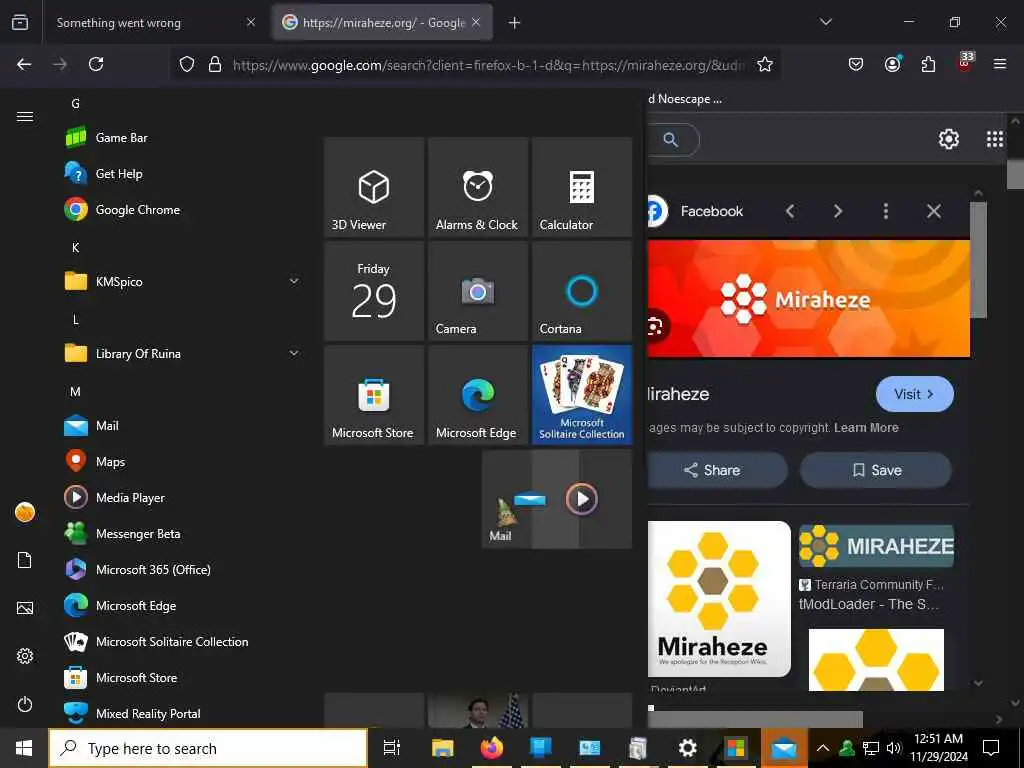Click the Google search magnifier button
This screenshot has width=1024, height=768.
(x=671, y=140)
